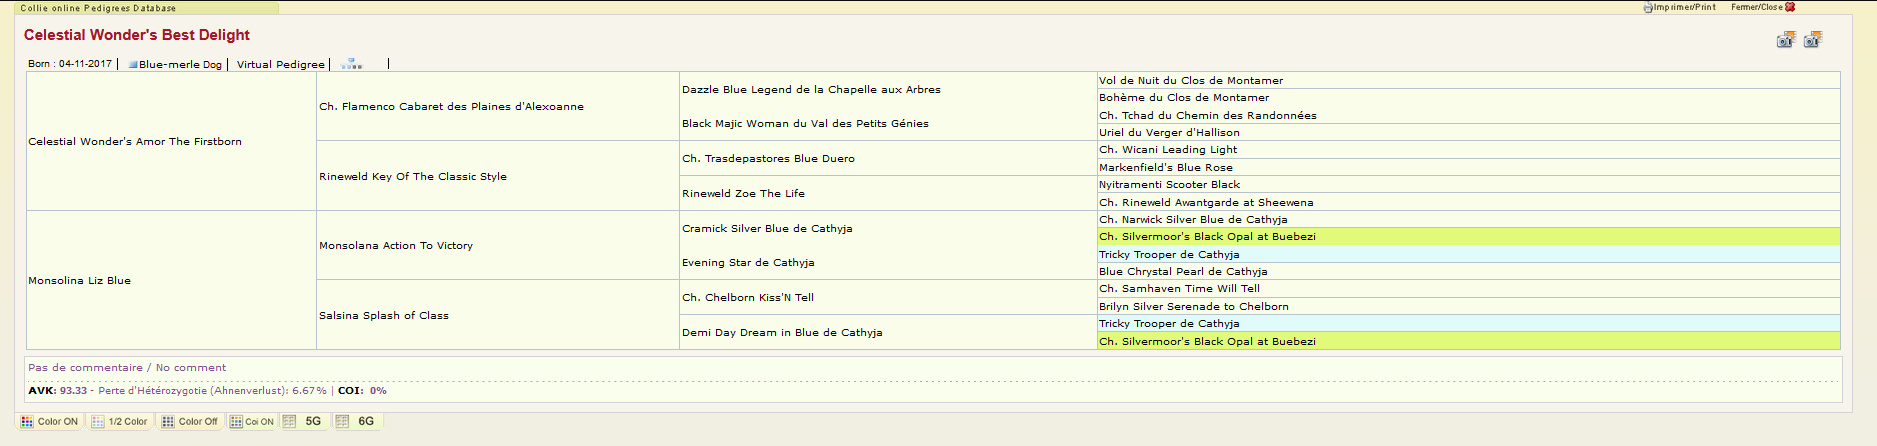The height and width of the screenshot is (446, 1877).
Task: Open the Virtual Pedigree link
Action: [x=280, y=64]
